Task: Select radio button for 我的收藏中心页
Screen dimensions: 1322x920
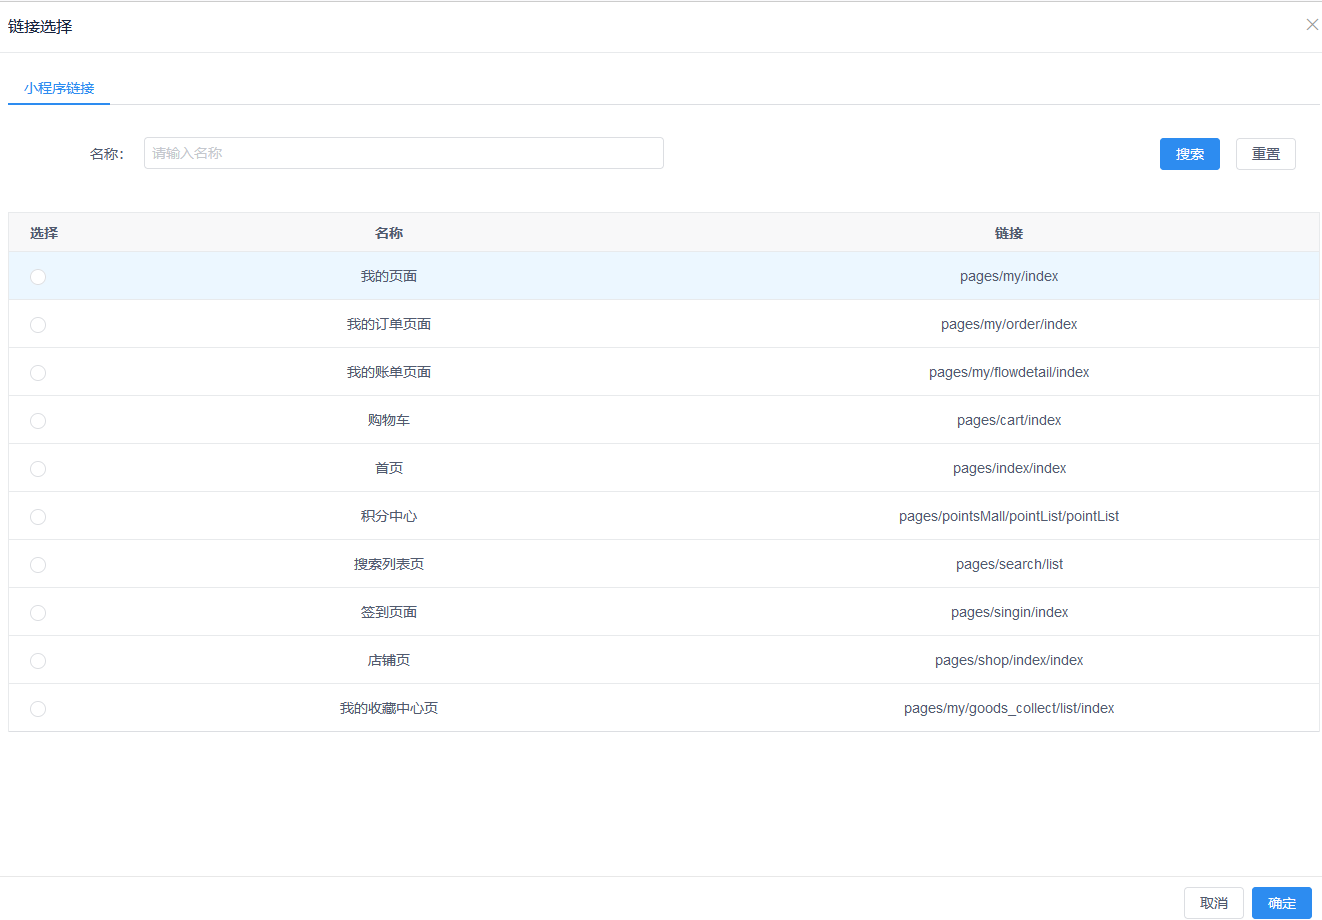Action: [x=38, y=709]
